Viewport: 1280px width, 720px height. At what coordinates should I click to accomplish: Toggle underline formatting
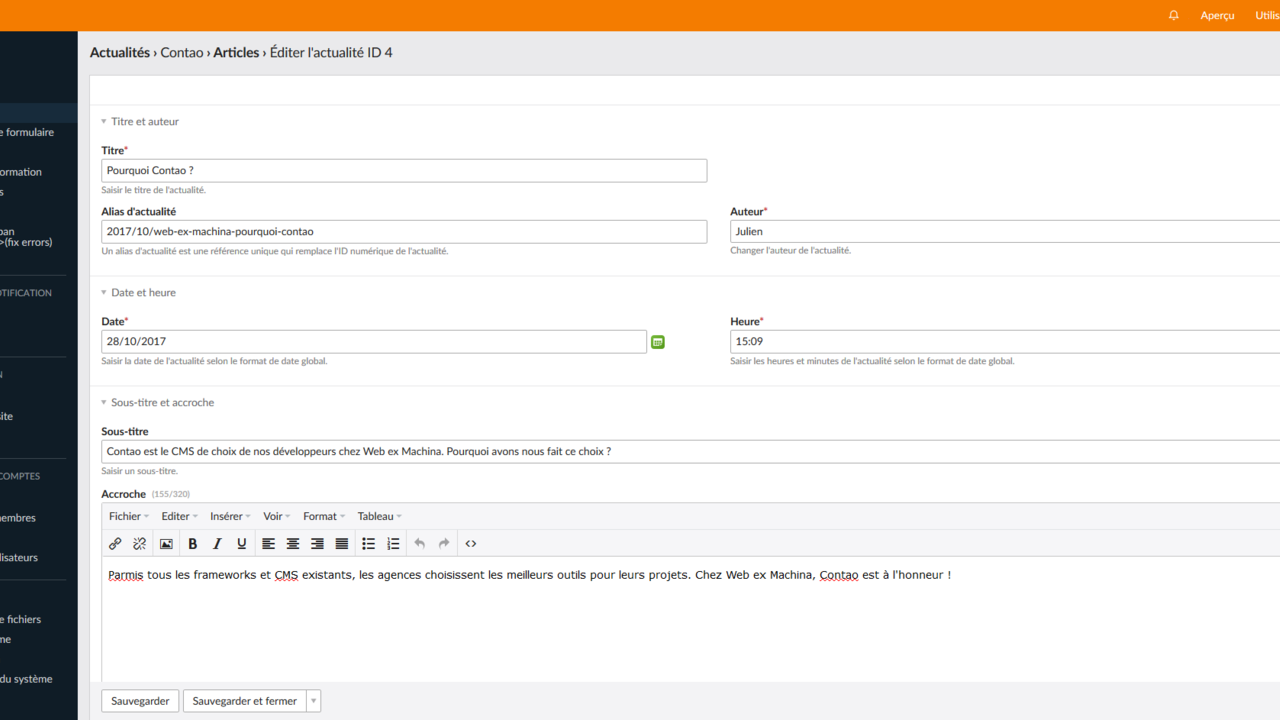pyautogui.click(x=241, y=544)
